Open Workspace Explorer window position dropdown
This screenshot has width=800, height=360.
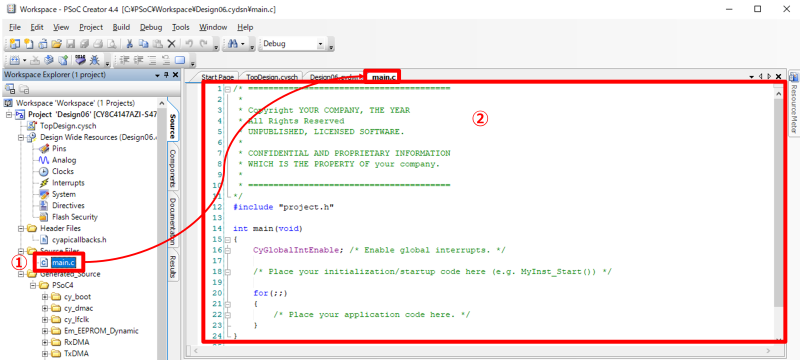[158, 75]
